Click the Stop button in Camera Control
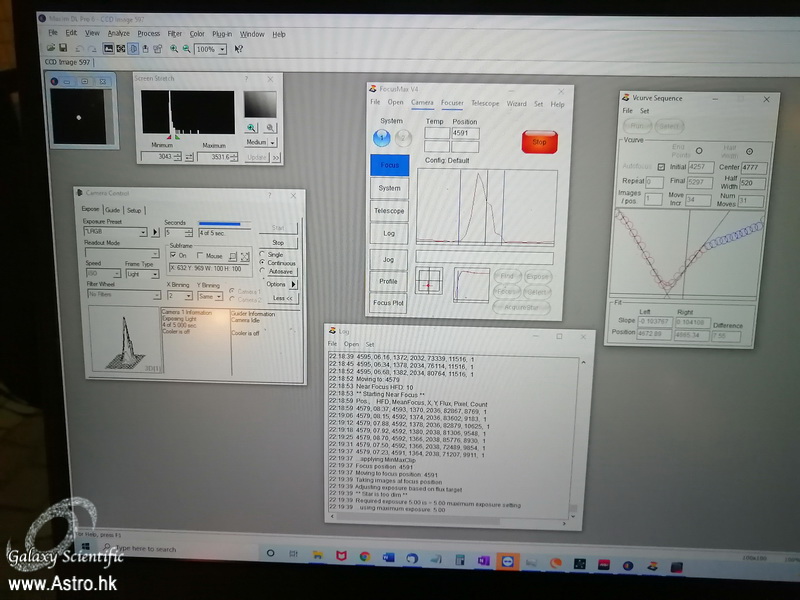The height and width of the screenshot is (600, 800). [278, 242]
